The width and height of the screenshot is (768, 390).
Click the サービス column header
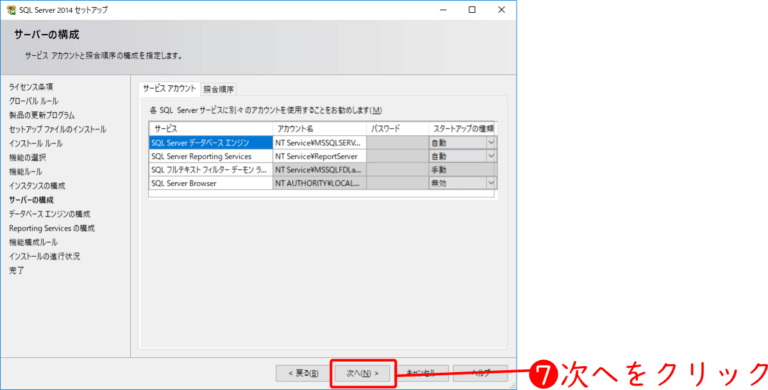pyautogui.click(x=211, y=129)
